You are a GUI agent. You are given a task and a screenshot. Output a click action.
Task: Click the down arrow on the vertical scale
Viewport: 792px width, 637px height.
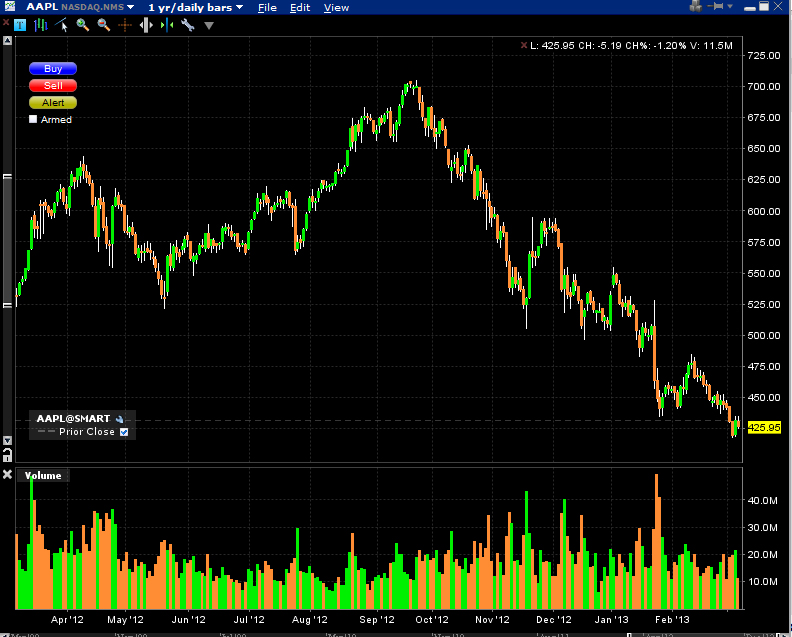[7, 440]
